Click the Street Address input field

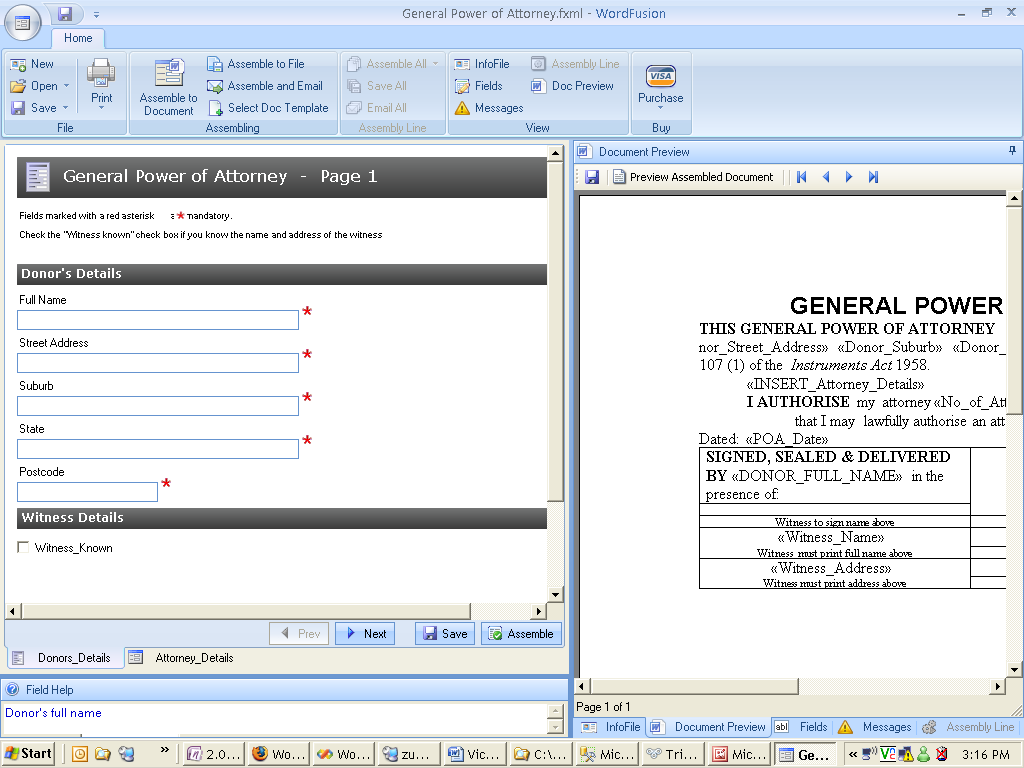tap(158, 363)
